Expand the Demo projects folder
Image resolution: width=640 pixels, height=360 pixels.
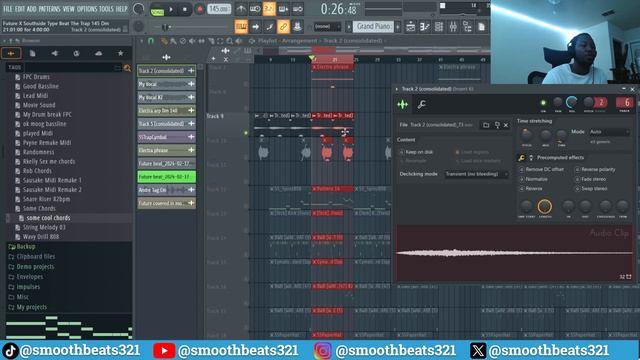(35, 267)
